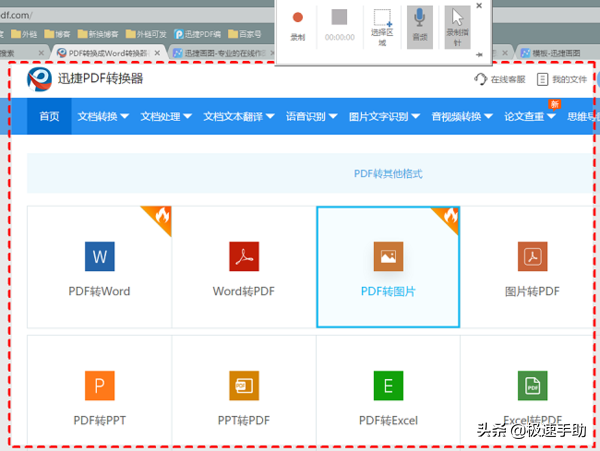
Task: Click the PDF转Excel label text
Action: (x=388, y=420)
